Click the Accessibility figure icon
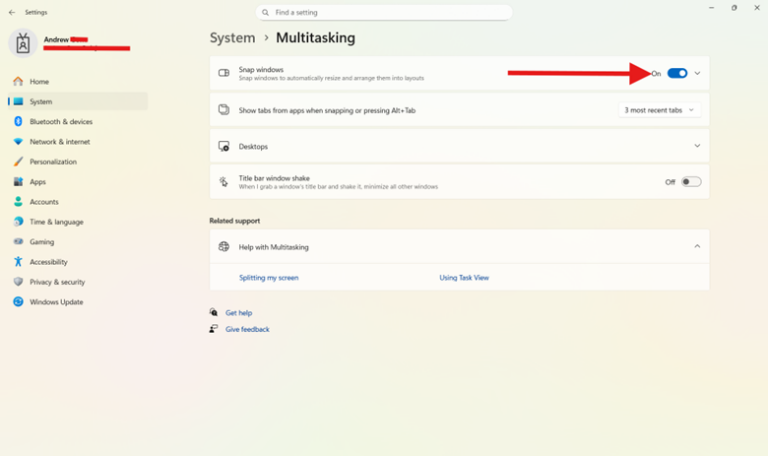This screenshot has height=456, width=768. [x=18, y=262]
